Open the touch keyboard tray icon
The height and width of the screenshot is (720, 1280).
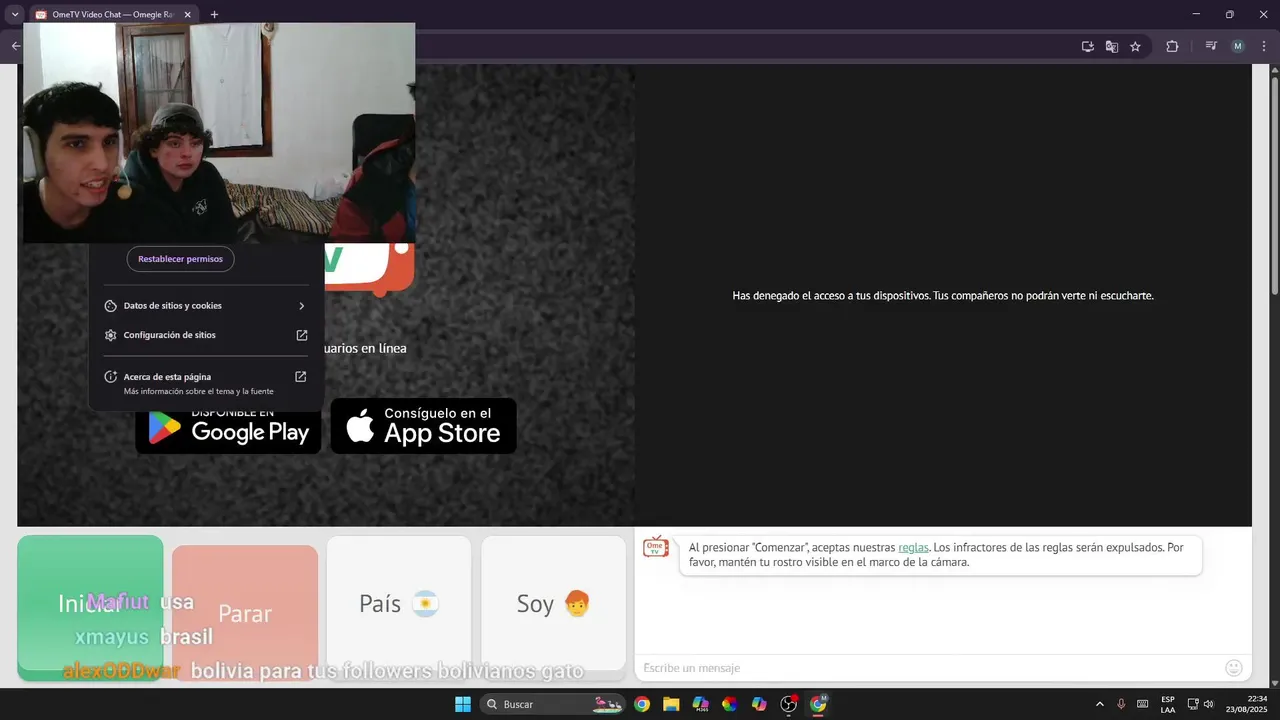pyautogui.click(x=1142, y=704)
